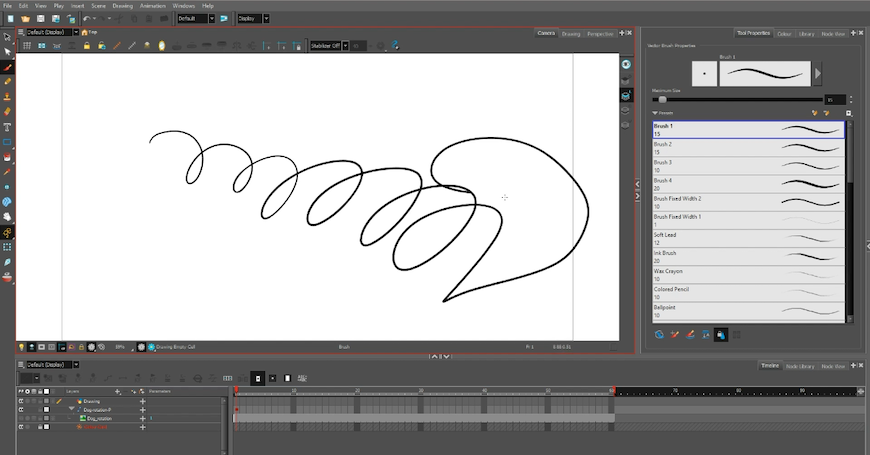The image size is (870, 455).
Task: Toggle the Colour-Card layer enable switch
Action: (21, 427)
